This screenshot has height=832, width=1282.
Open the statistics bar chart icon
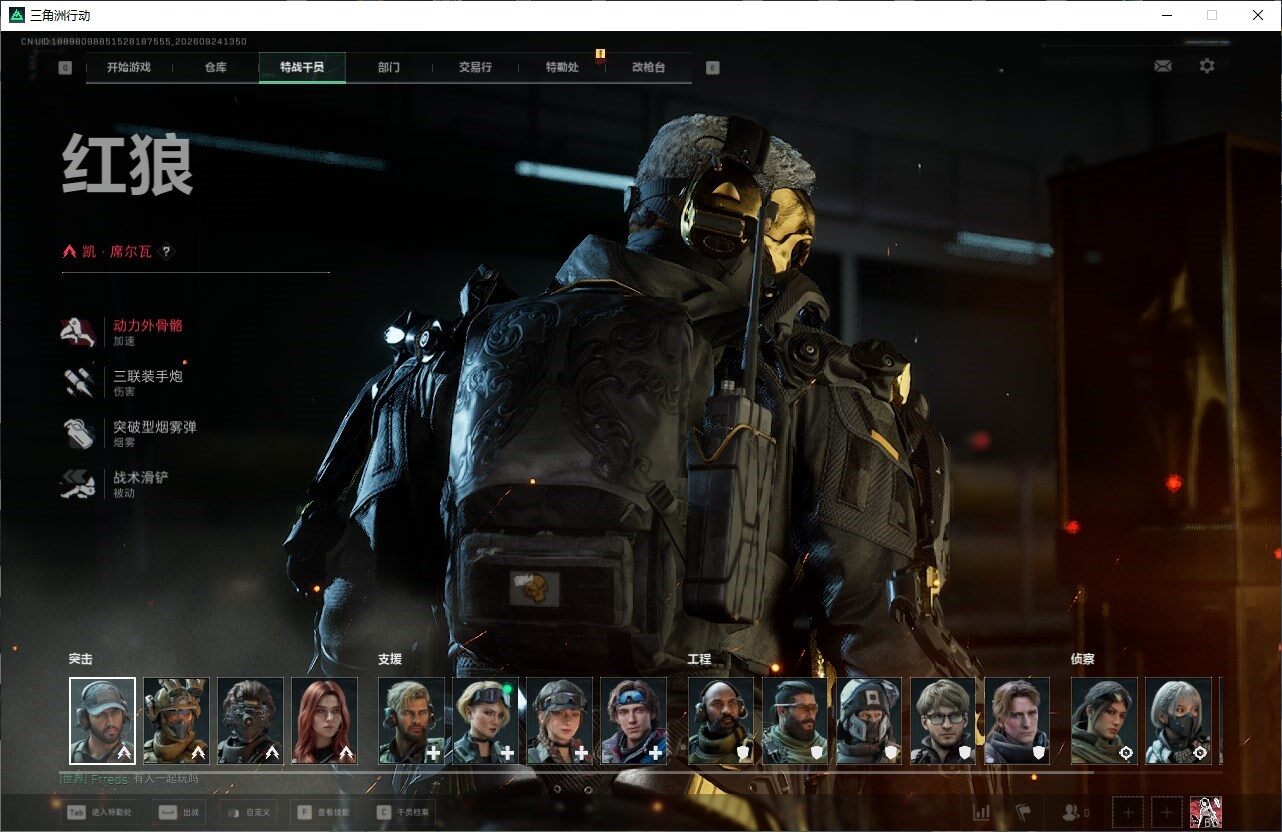[x=982, y=813]
